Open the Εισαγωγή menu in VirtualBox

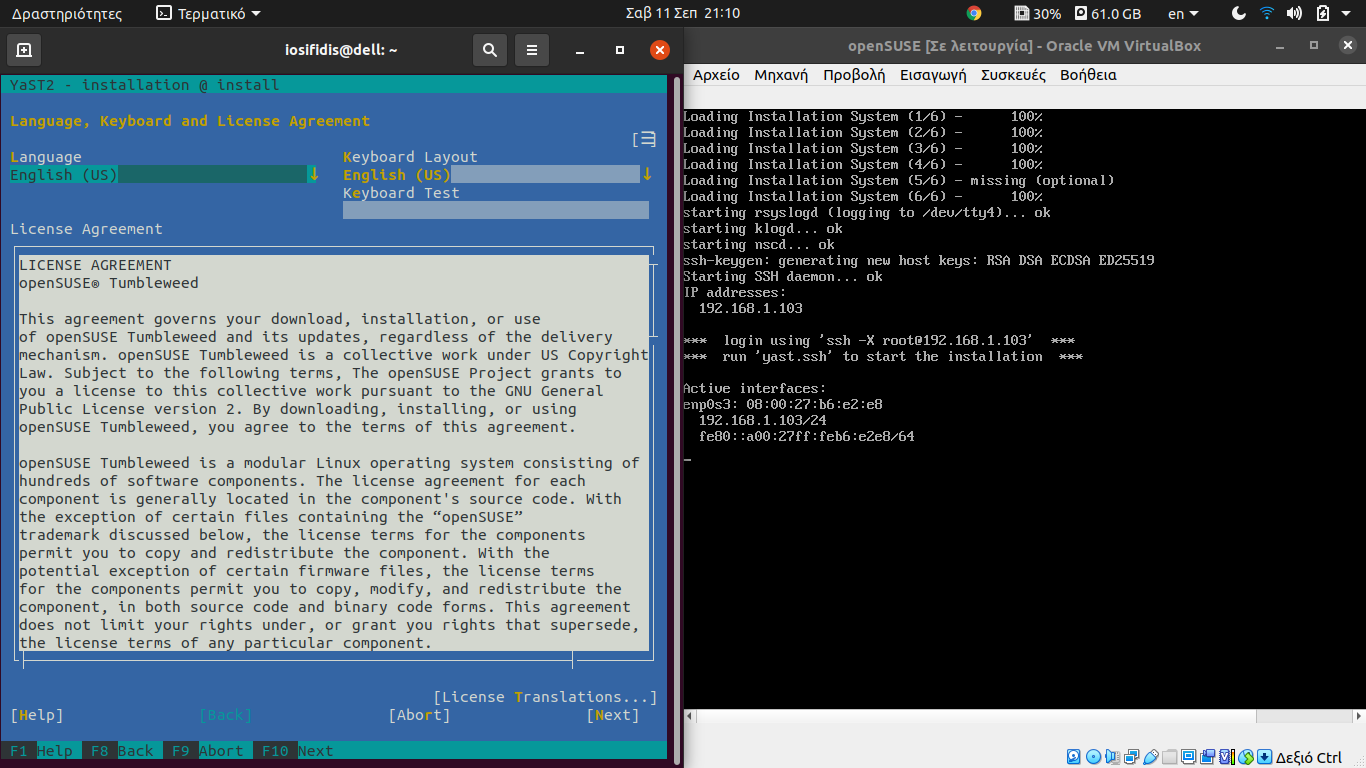(x=933, y=75)
